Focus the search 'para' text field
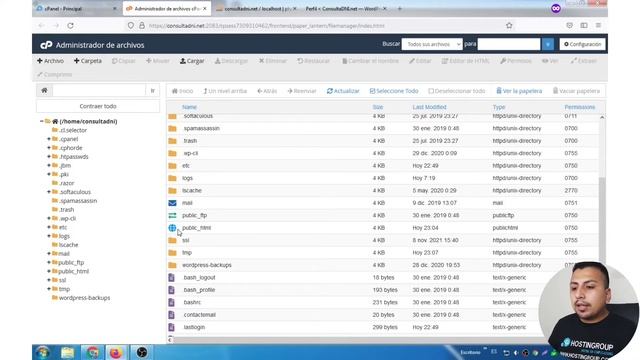This screenshot has height=360, width=640. (509, 44)
